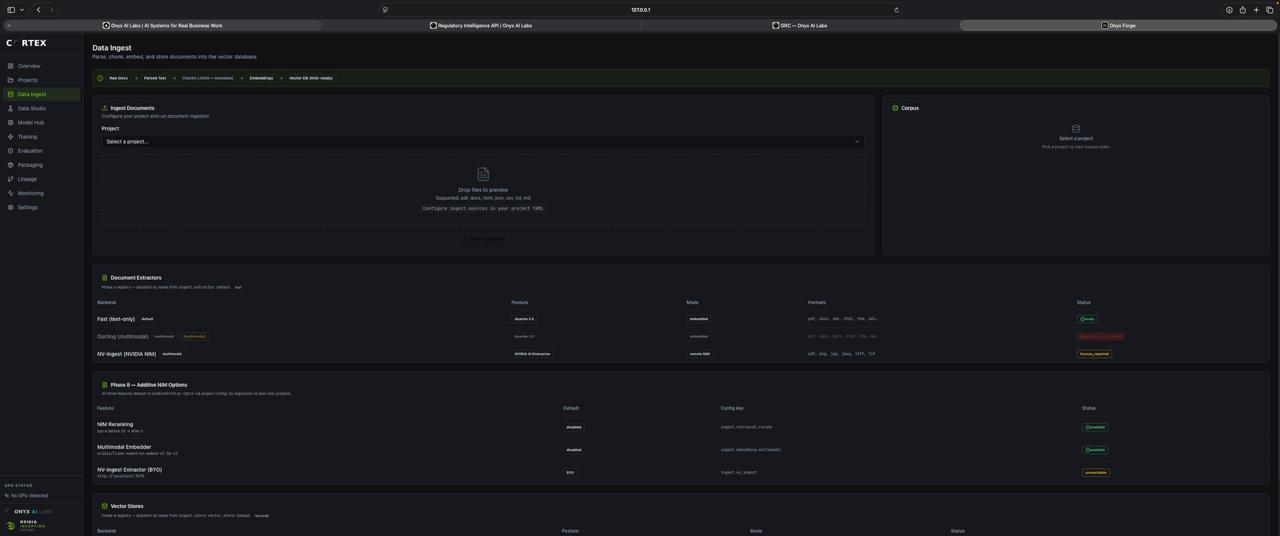Go to Model Hub in the sidebar
The image size is (1280, 536).
[x=41, y=122]
